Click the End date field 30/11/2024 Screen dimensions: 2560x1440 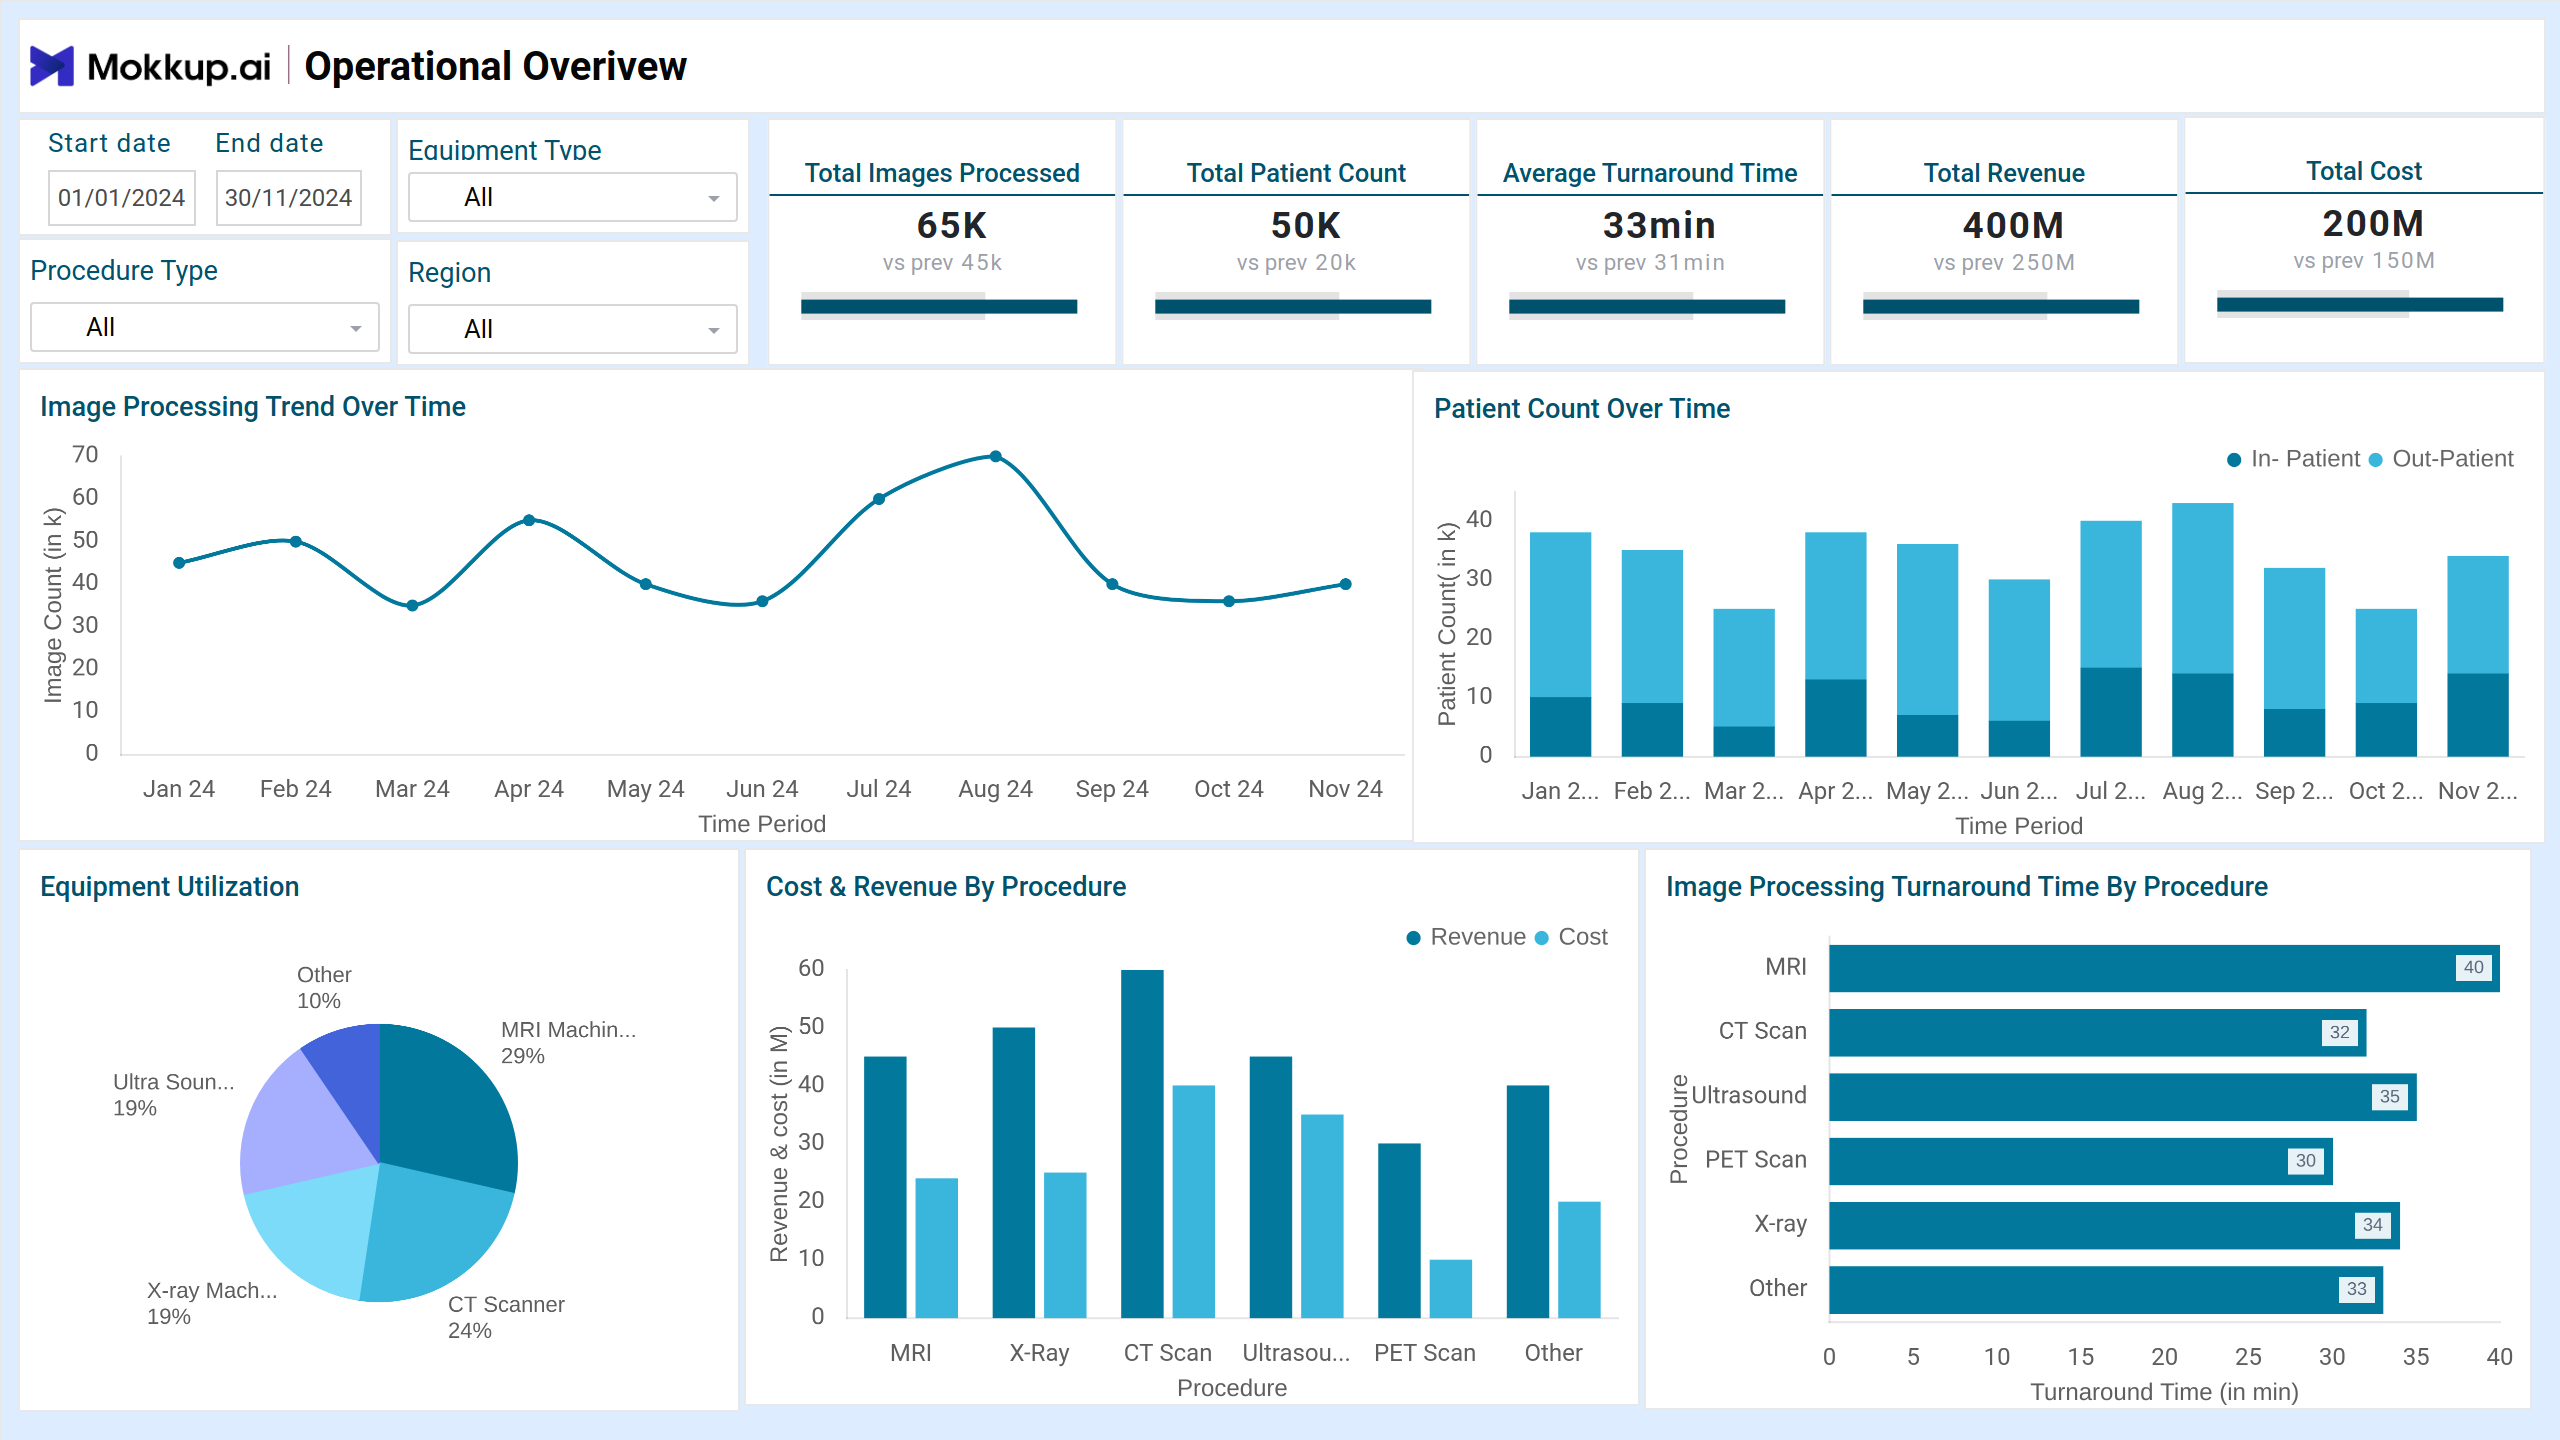[x=288, y=198]
